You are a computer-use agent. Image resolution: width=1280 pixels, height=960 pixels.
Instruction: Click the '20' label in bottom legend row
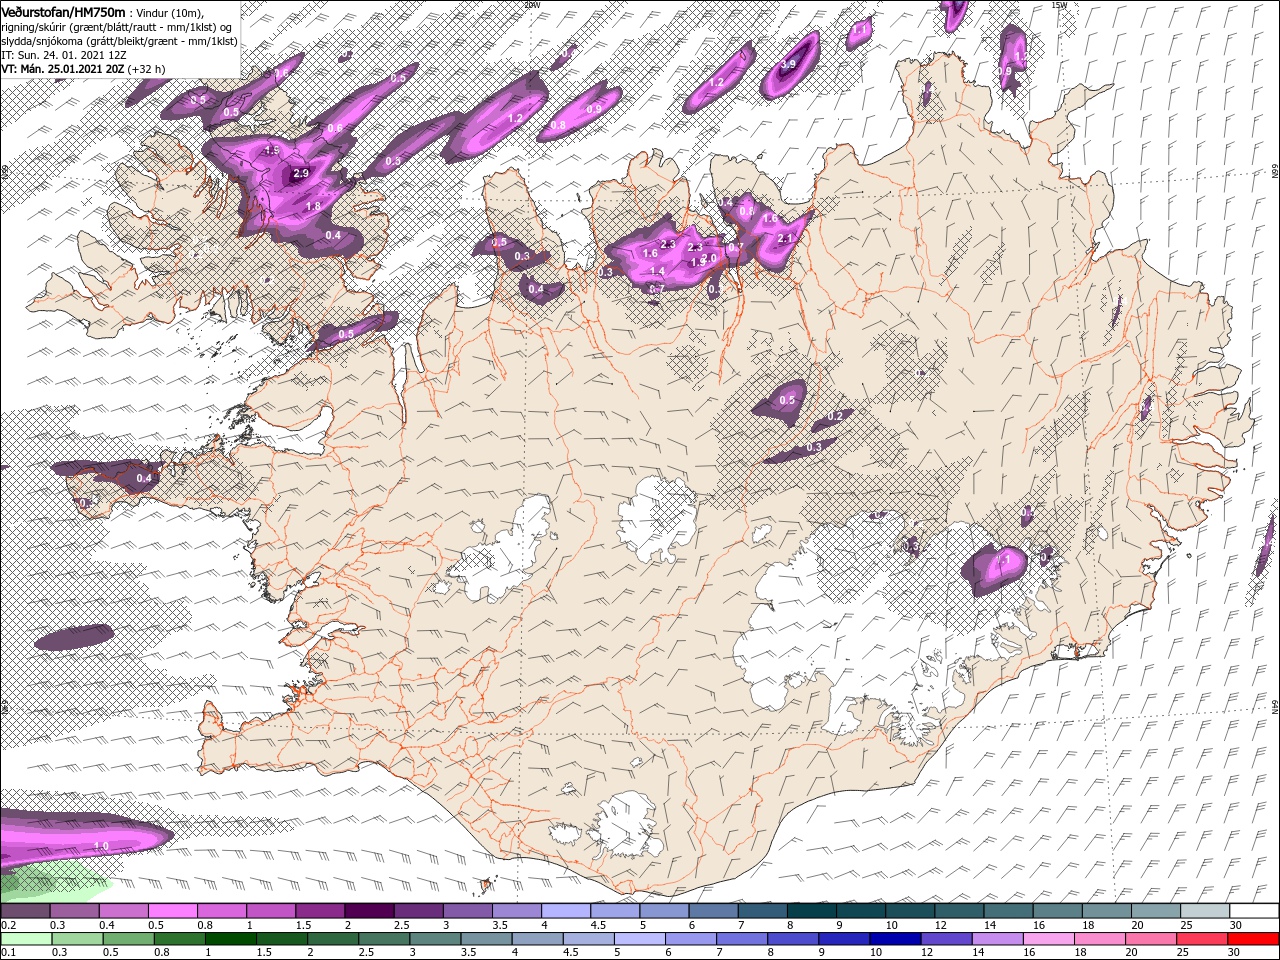pos(1131,953)
